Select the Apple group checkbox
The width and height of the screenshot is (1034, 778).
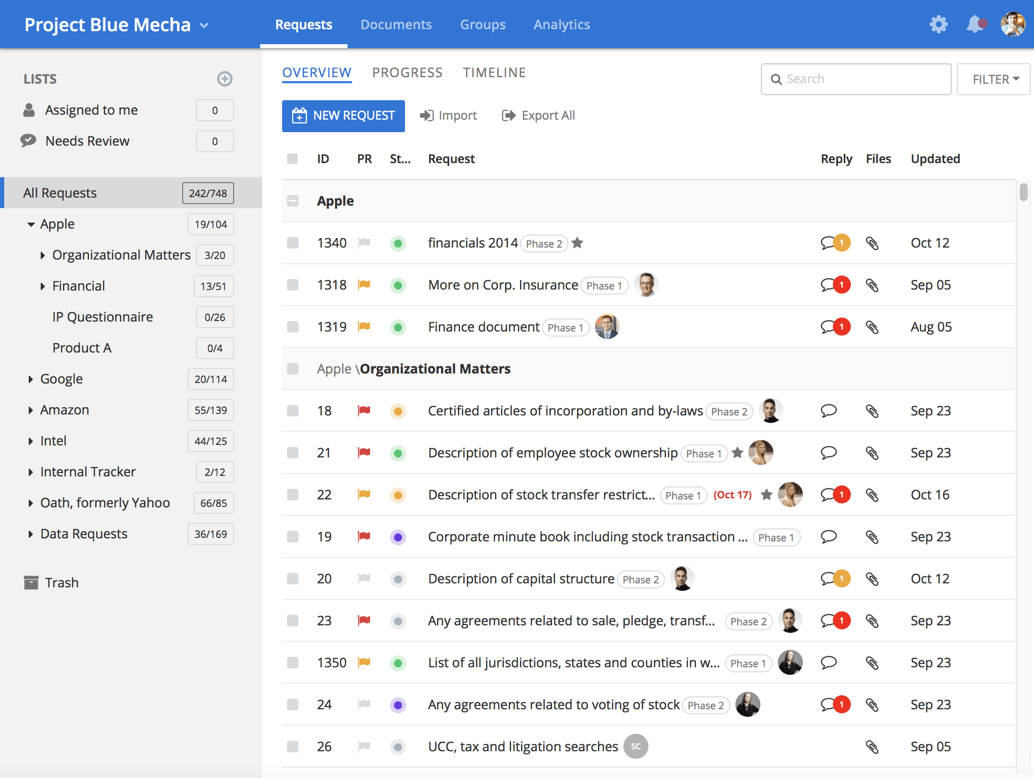tap(292, 200)
